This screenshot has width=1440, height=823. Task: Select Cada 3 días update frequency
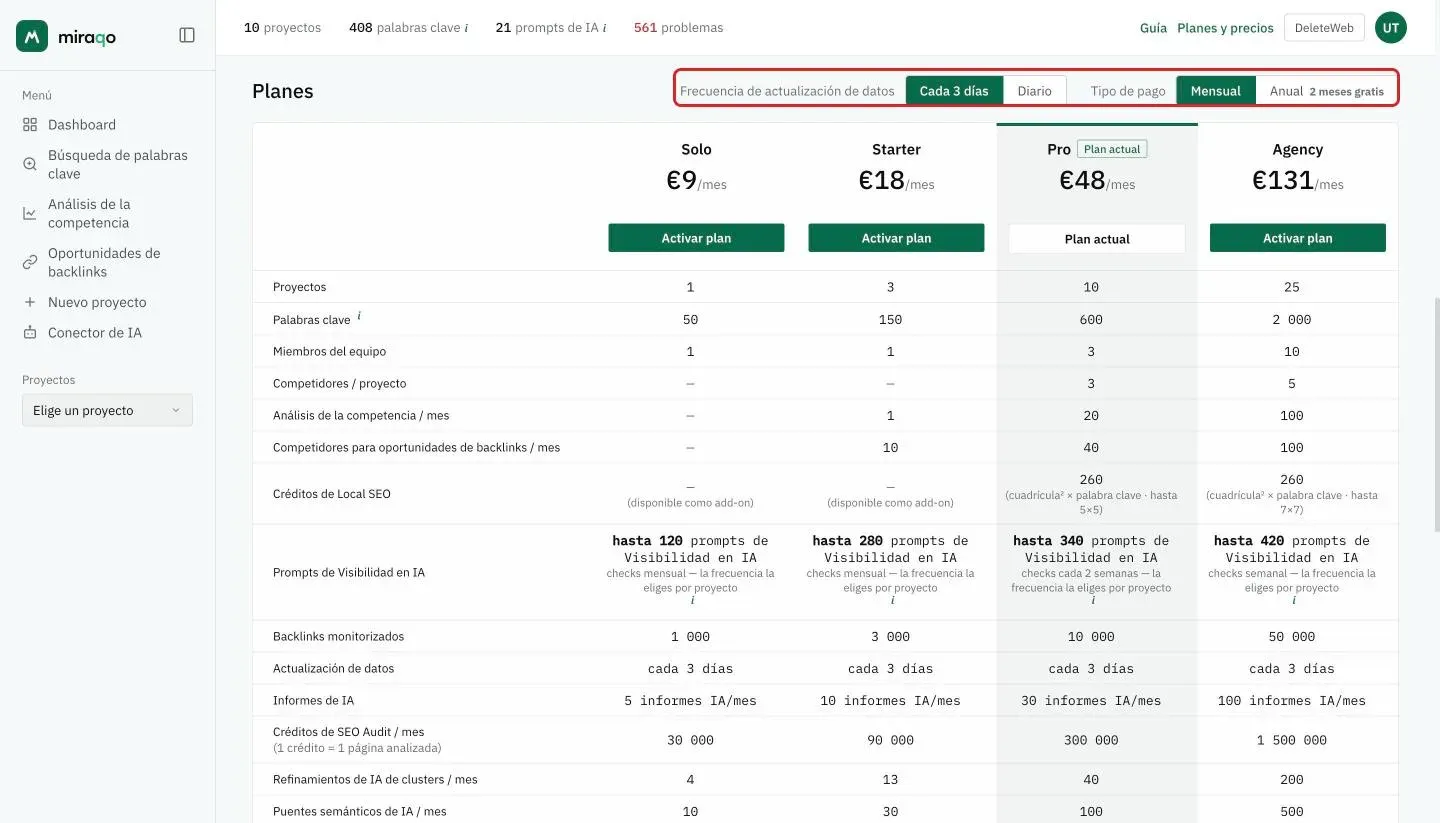tap(954, 90)
